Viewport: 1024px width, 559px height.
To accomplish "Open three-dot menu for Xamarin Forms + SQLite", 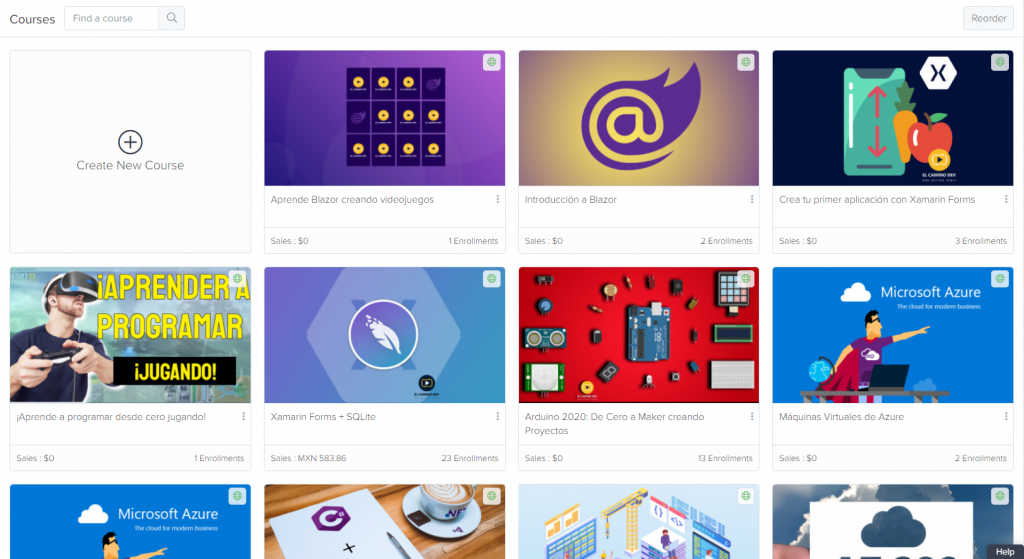I will pyautogui.click(x=498, y=417).
